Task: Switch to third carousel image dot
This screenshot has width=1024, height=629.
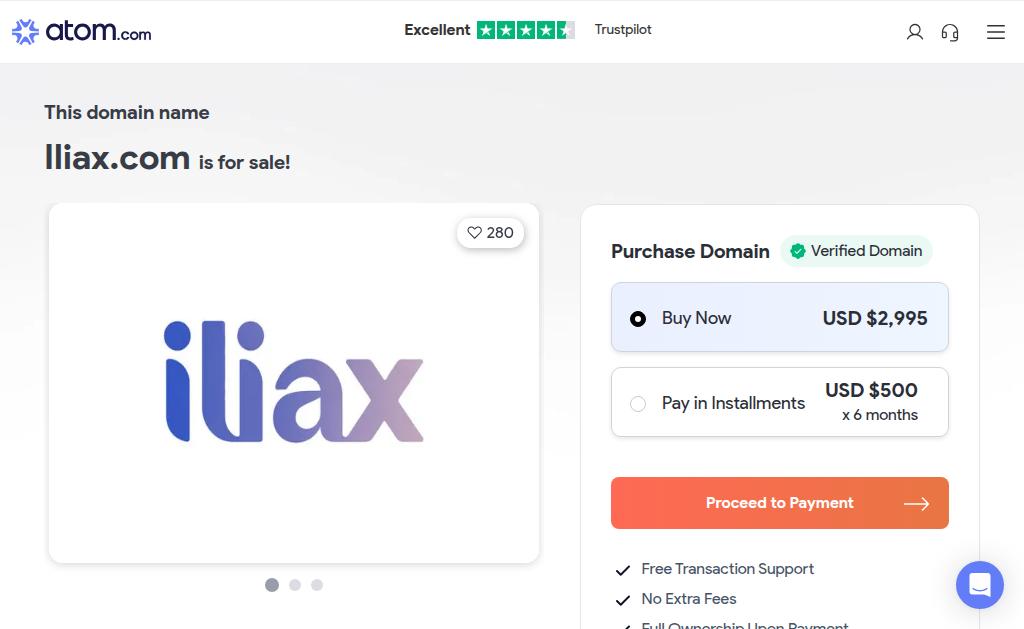Action: (x=317, y=585)
